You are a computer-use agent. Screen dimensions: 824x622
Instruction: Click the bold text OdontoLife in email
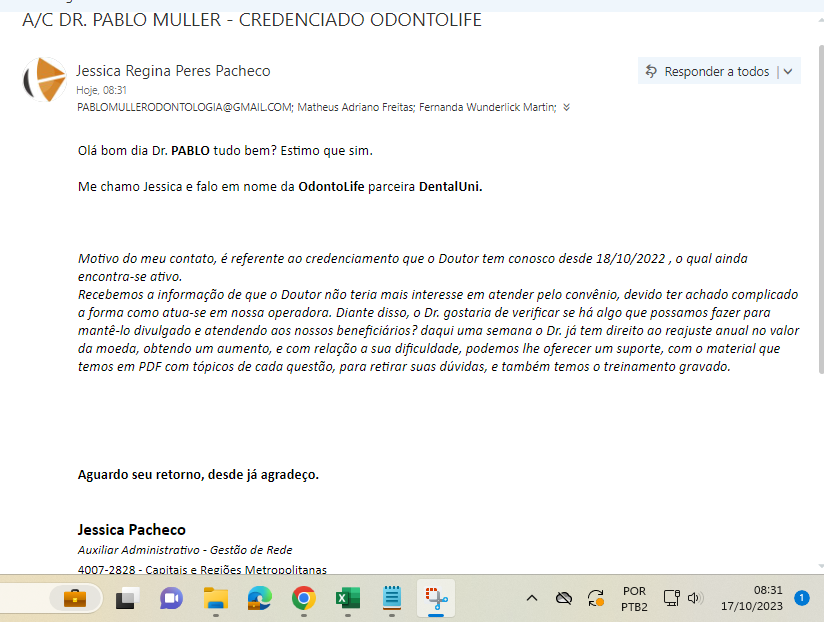point(331,186)
